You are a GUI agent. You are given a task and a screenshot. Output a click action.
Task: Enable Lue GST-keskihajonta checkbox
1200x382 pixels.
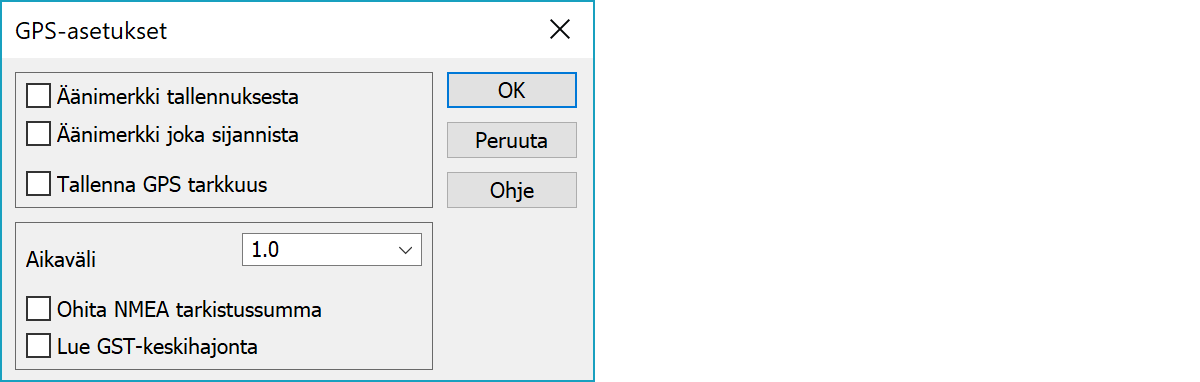38,346
